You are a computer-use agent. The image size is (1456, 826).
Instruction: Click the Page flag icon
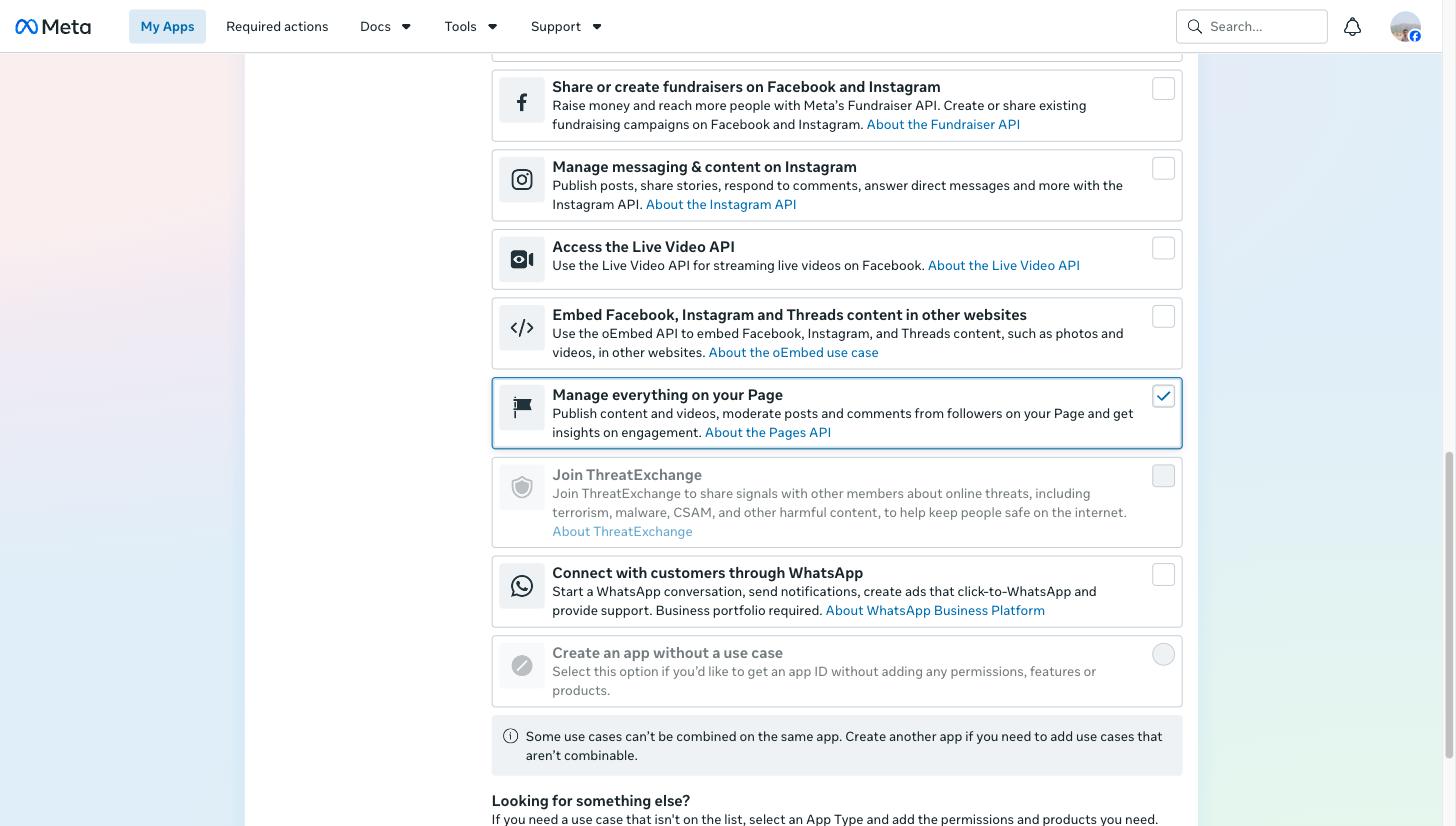(x=522, y=407)
